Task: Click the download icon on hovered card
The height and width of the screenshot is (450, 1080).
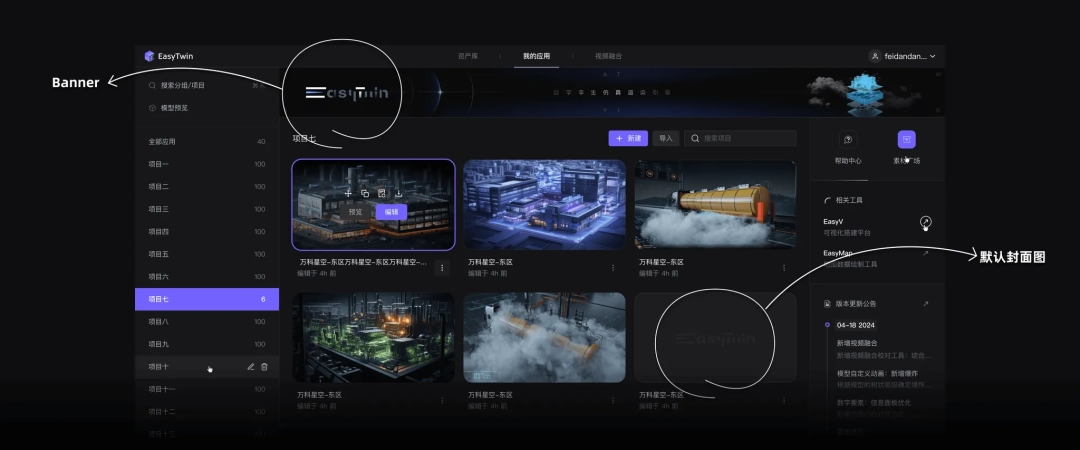Action: click(x=399, y=194)
